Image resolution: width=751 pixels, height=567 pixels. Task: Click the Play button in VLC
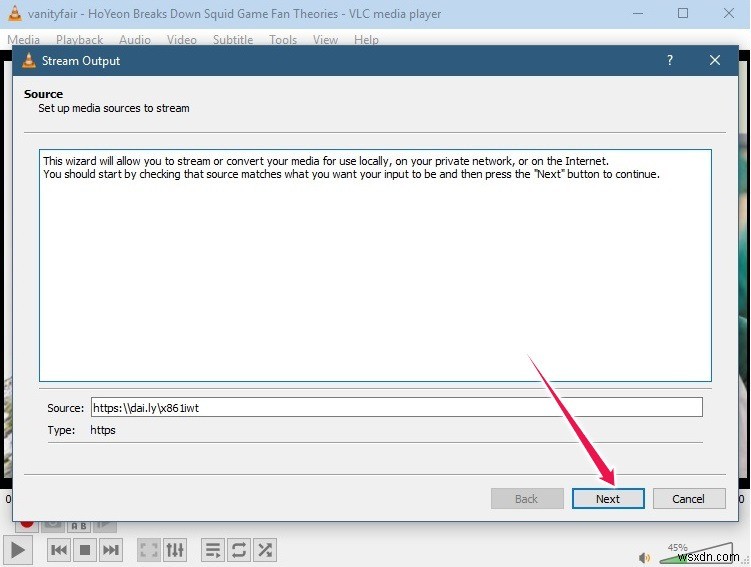(18, 550)
